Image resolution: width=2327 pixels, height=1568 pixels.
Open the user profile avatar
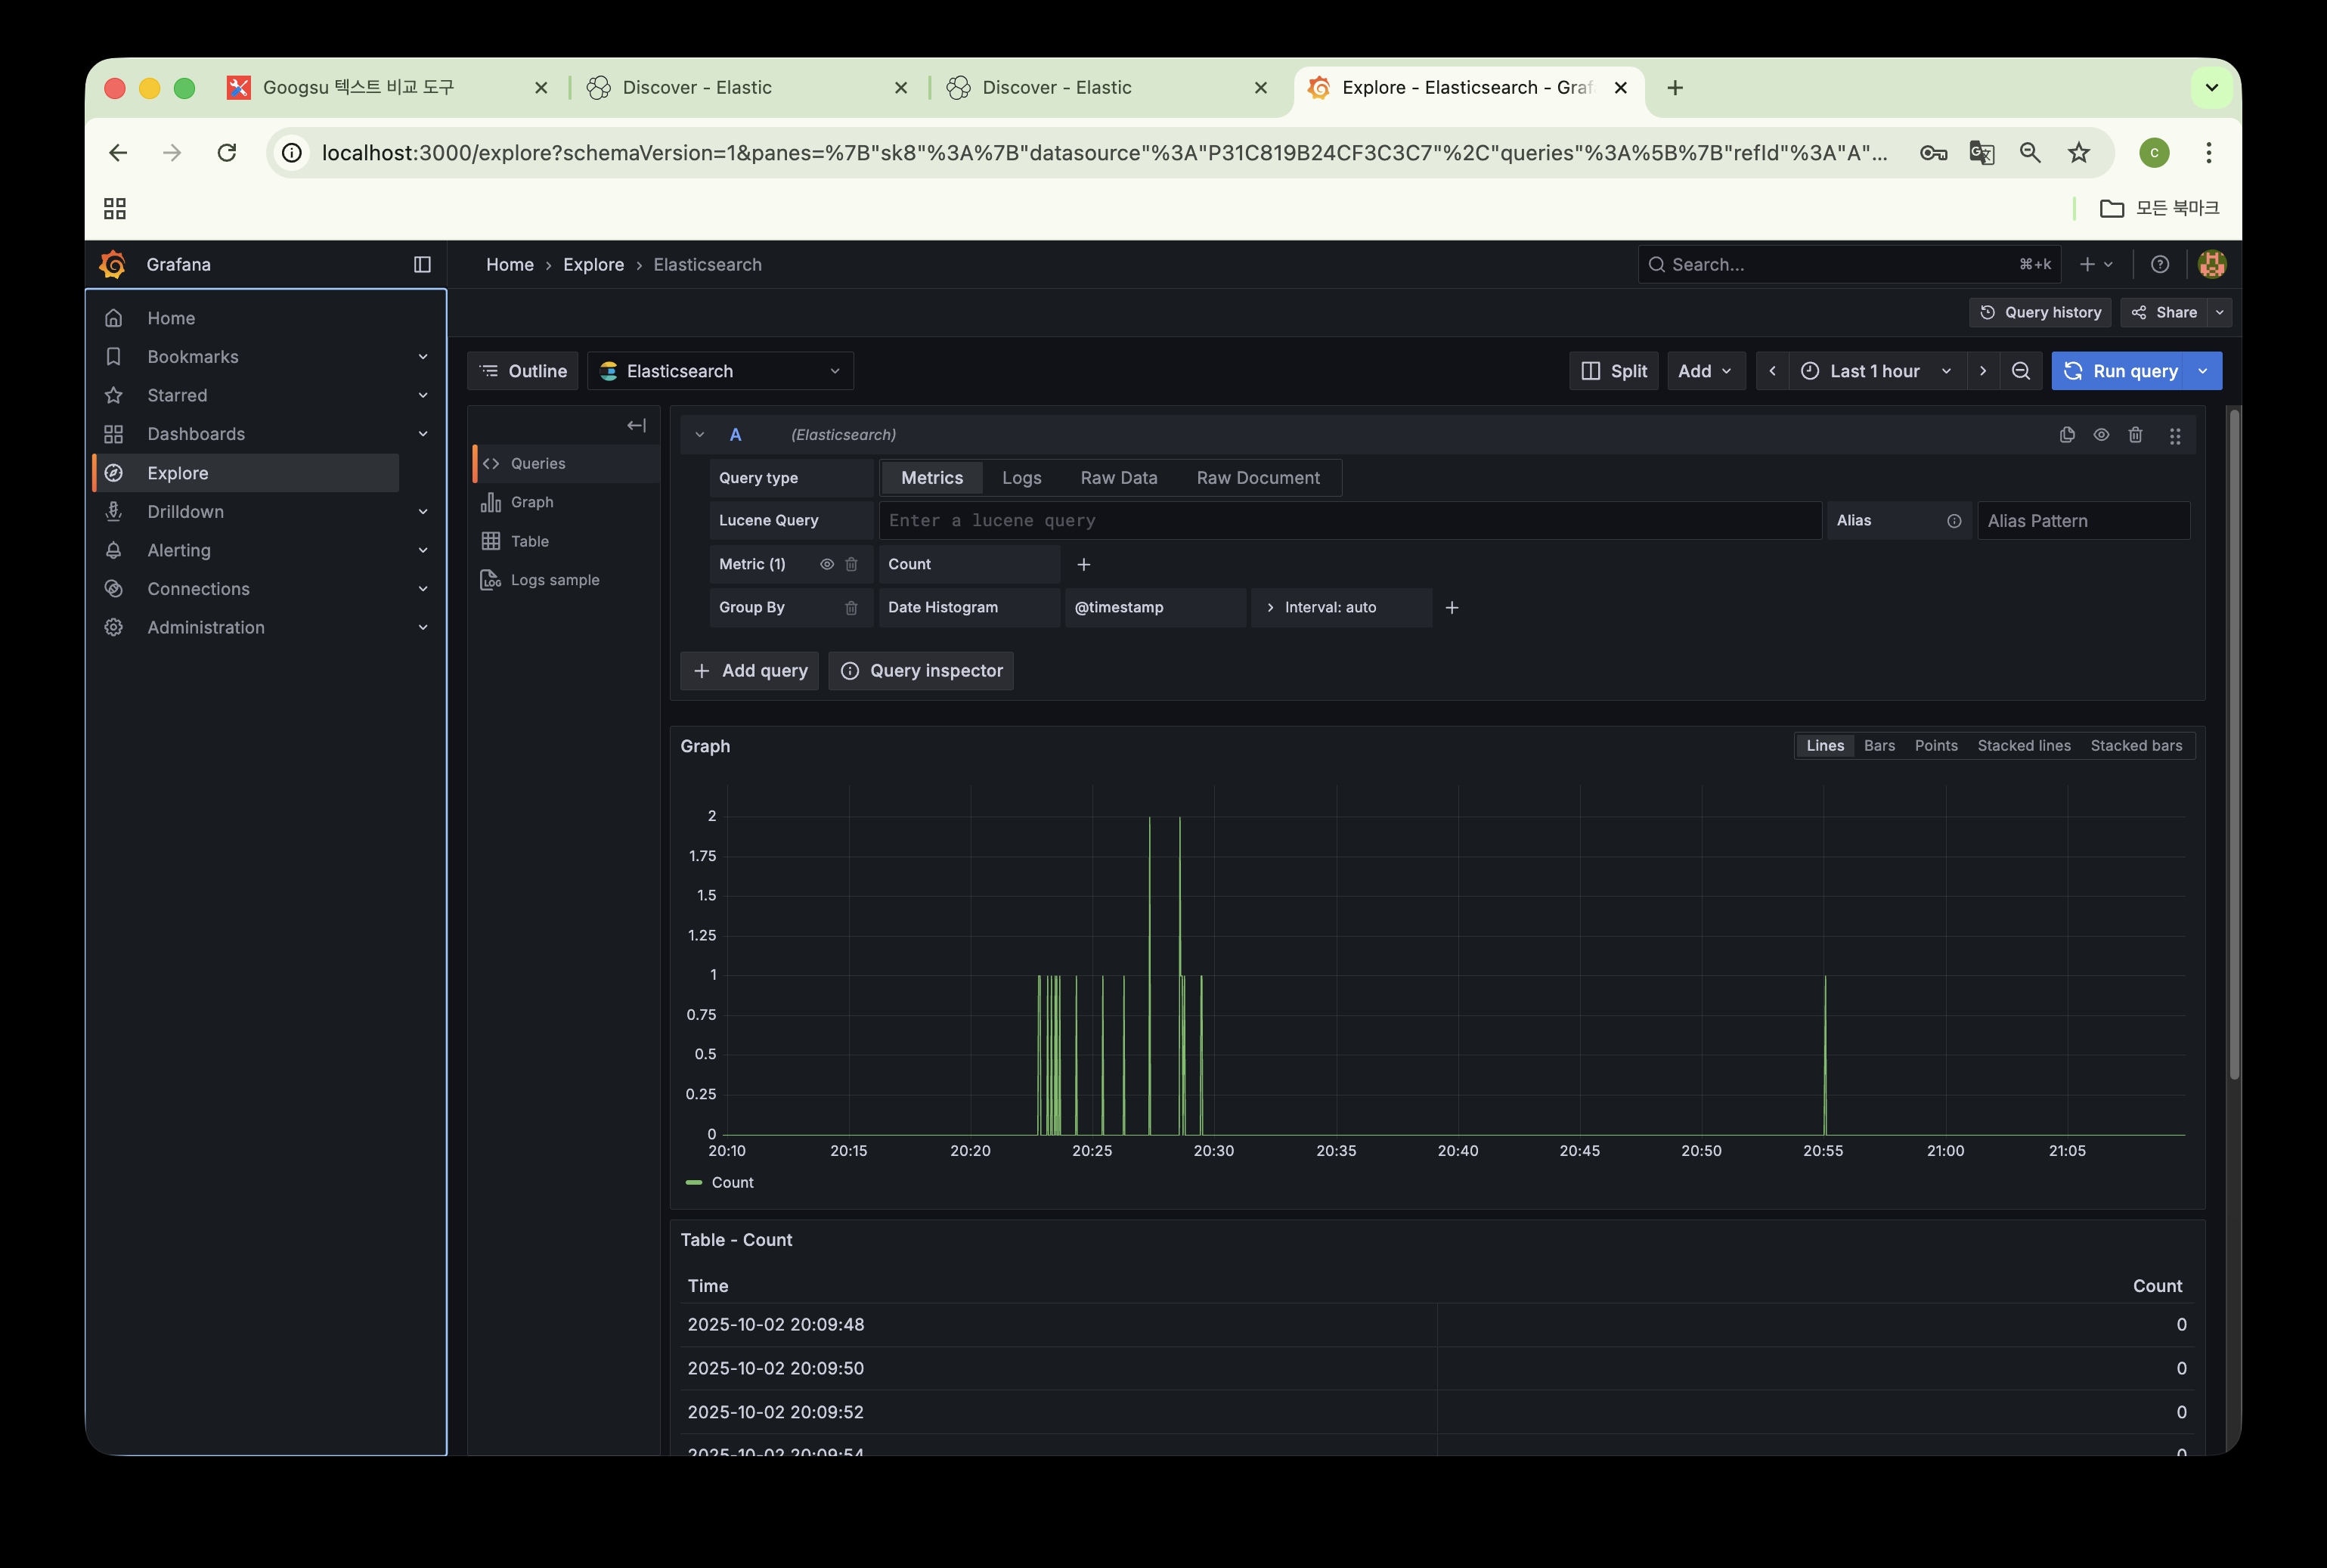coord(2212,264)
